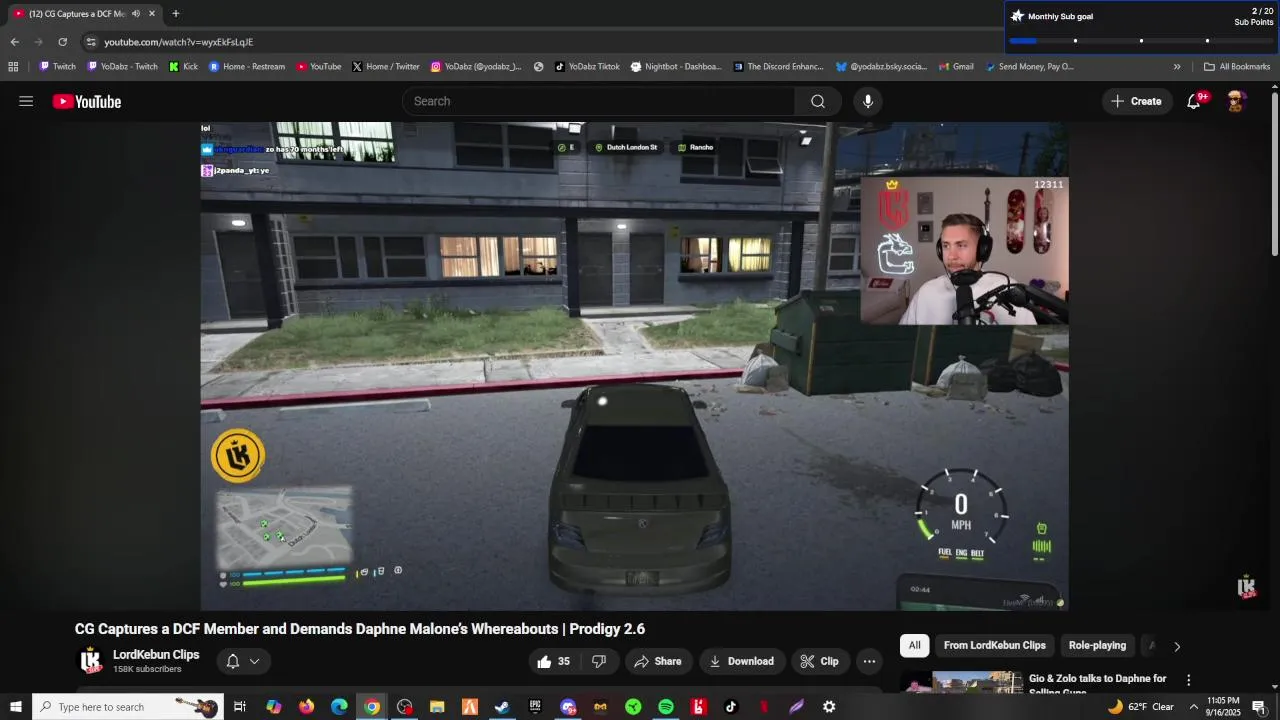Open Task View on the taskbar
Screen dimensions: 1280x720
[240, 707]
